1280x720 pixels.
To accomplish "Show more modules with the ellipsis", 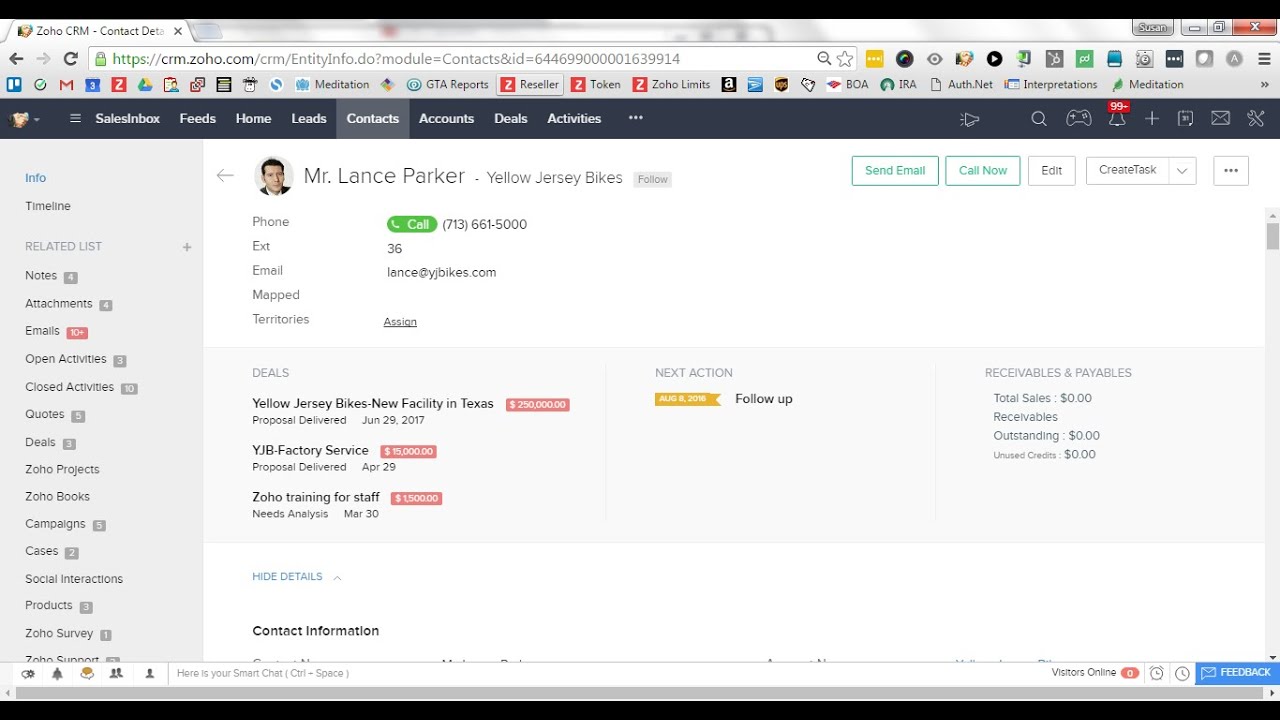I will click(636, 118).
